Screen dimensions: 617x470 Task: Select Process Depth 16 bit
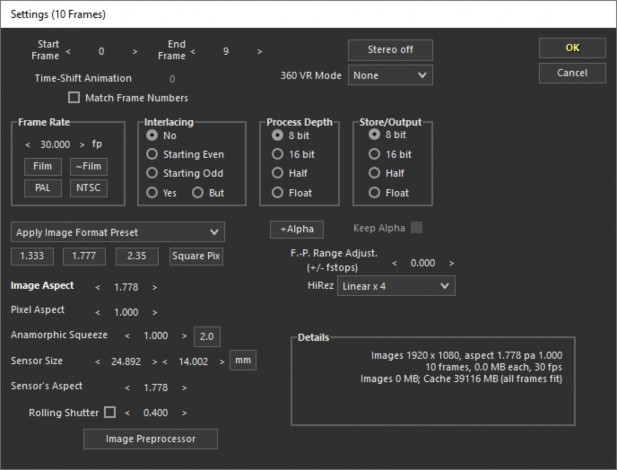point(277,154)
